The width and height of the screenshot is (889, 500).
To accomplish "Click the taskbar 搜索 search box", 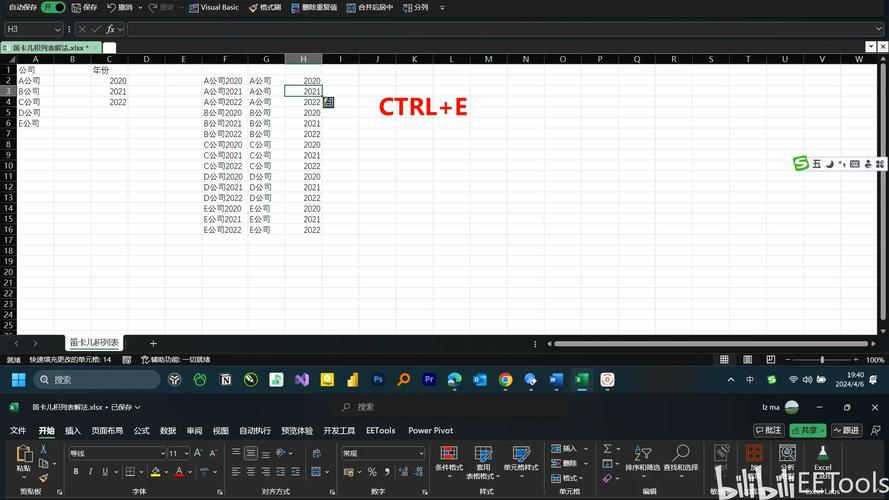I will 96,380.
